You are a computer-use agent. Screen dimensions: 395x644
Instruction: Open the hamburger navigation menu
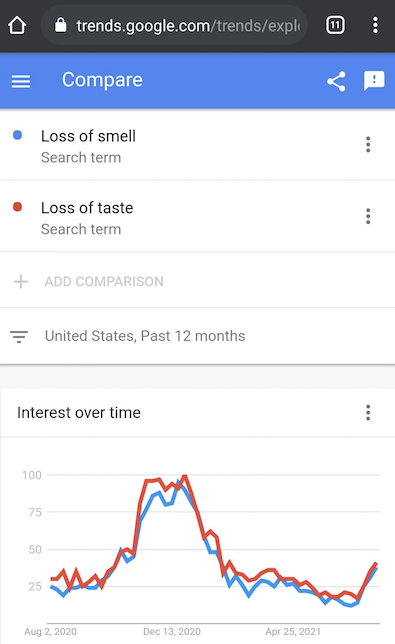point(21,81)
